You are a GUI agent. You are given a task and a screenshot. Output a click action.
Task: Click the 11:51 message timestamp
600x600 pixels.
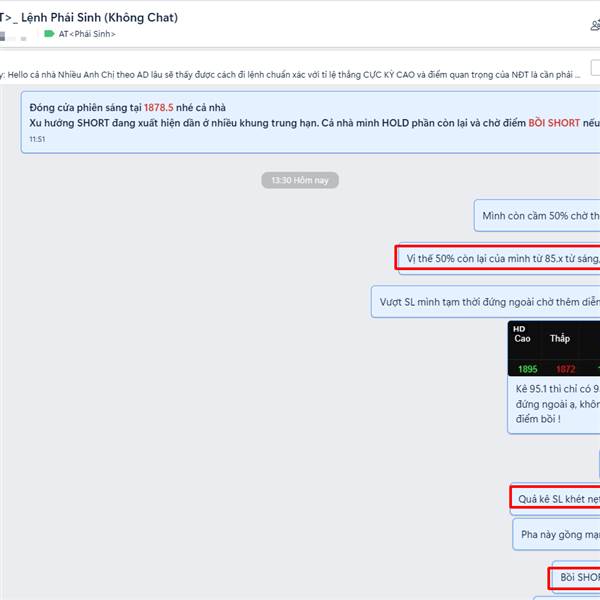[37, 139]
